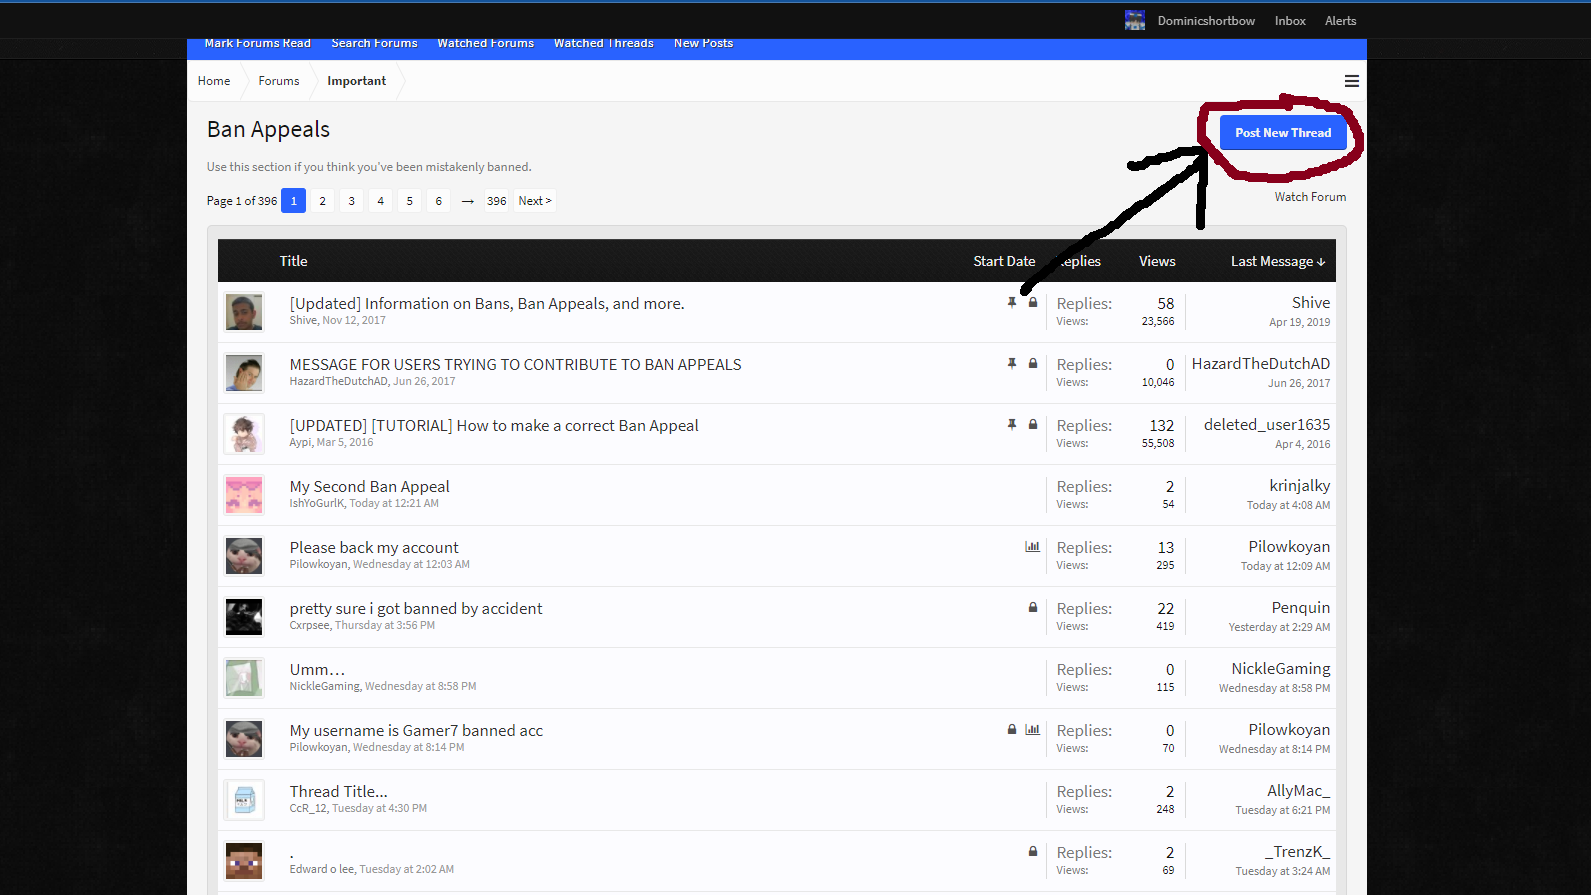Open Alerts in the top bar
This screenshot has width=1591, height=895.
(x=1340, y=21)
